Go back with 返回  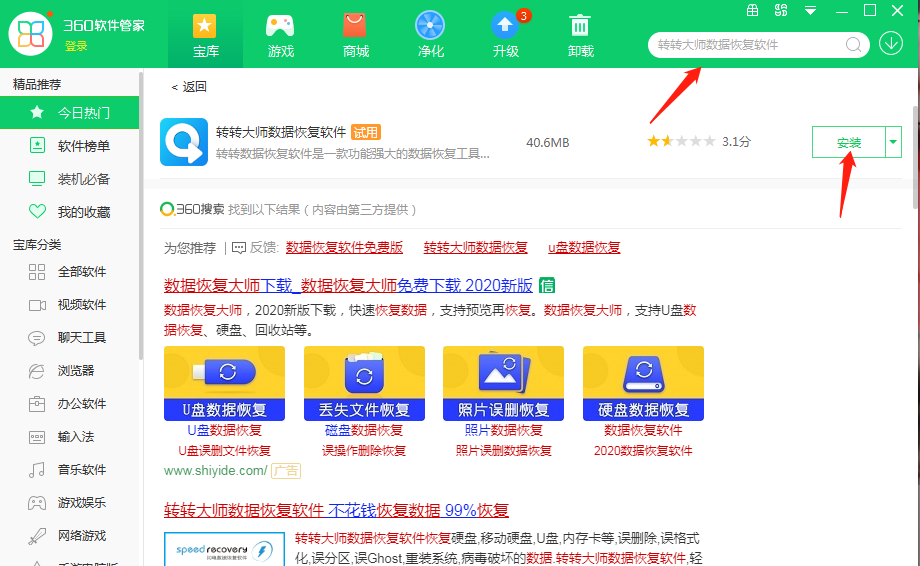189,87
